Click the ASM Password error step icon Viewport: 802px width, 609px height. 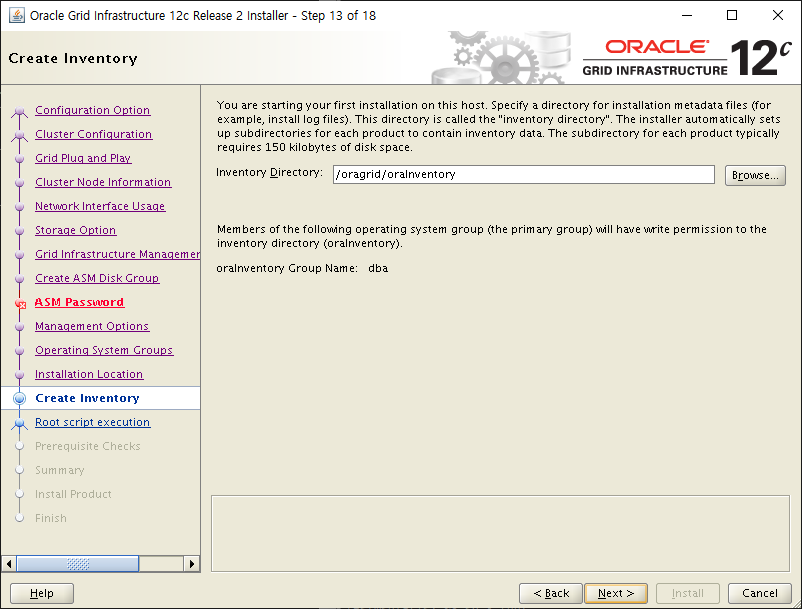pyautogui.click(x=20, y=303)
